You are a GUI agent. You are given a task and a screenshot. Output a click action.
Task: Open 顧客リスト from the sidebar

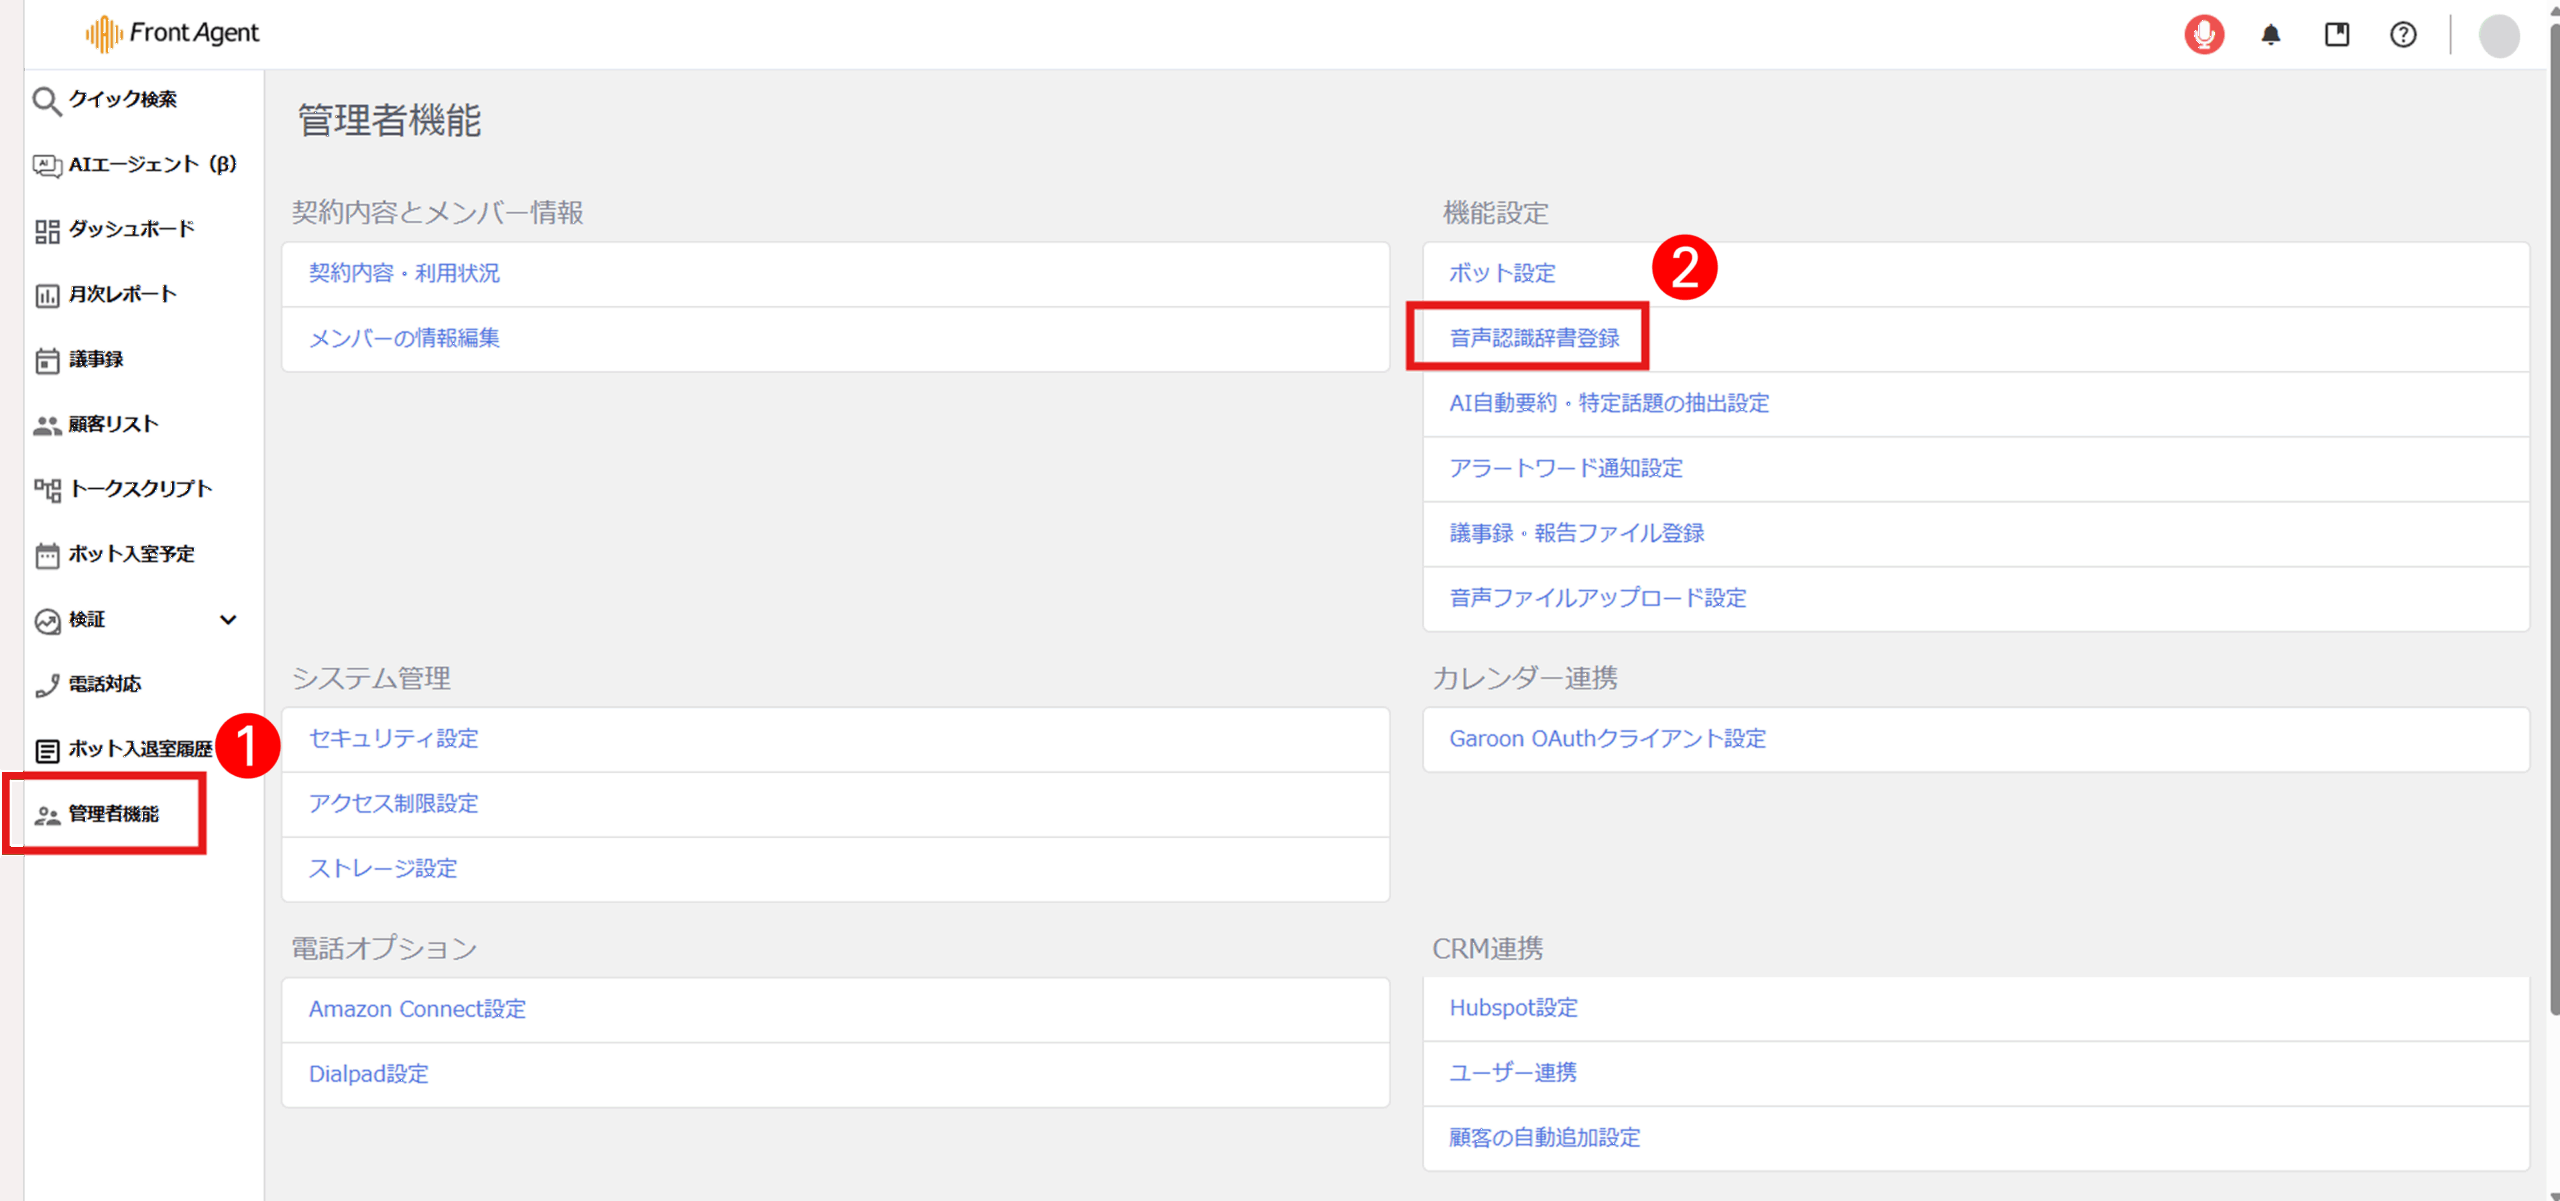[97, 424]
